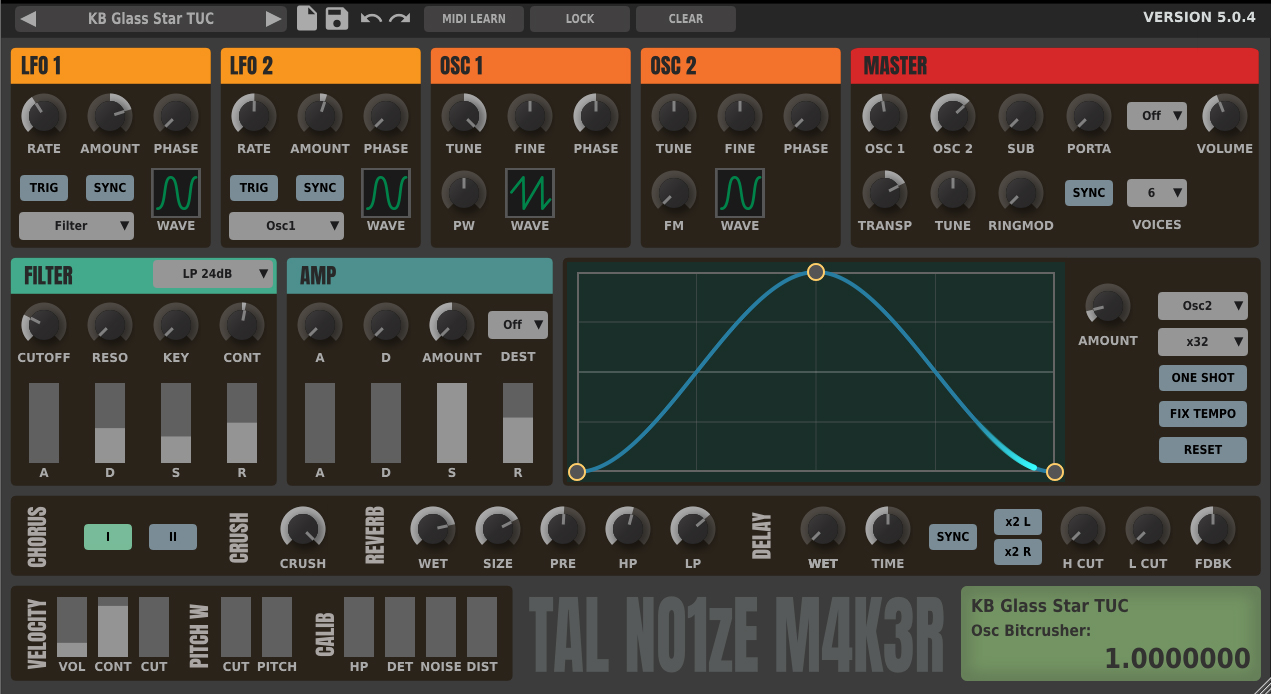Open the PORTA mode Off dropdown

[x=1157, y=116]
